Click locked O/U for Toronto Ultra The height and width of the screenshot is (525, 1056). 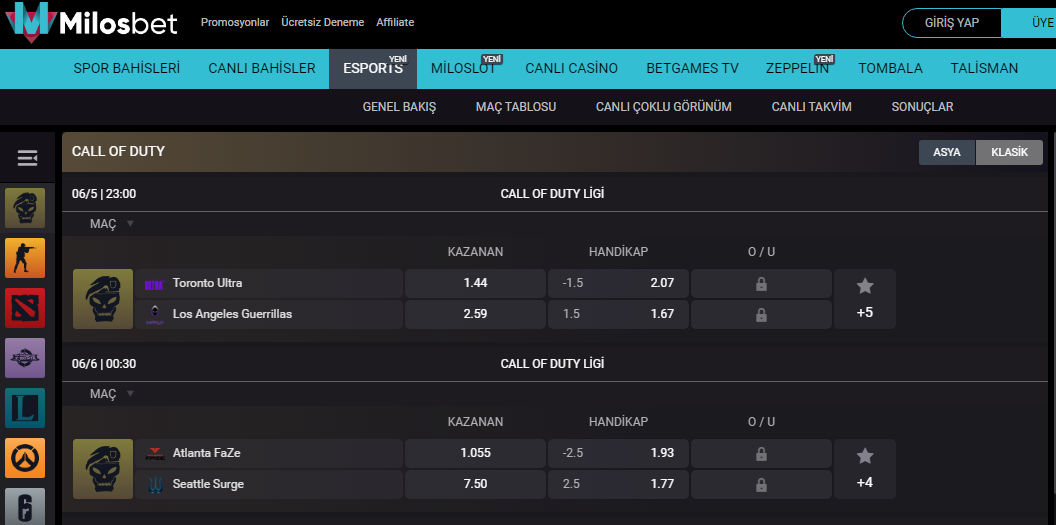[x=762, y=283]
